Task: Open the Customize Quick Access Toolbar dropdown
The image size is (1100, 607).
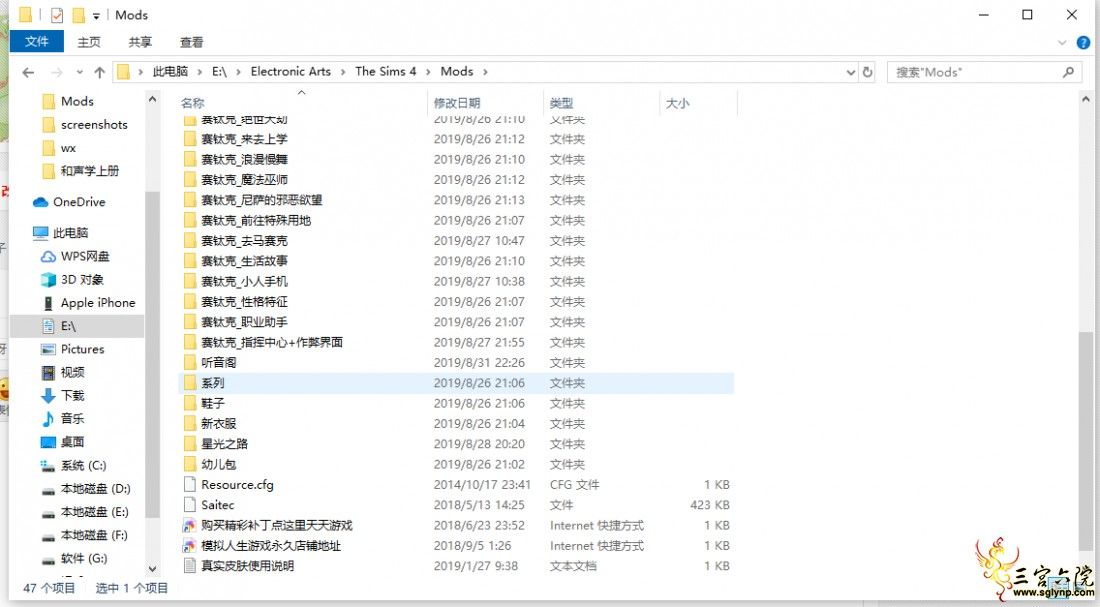Action: pyautogui.click(x=96, y=15)
